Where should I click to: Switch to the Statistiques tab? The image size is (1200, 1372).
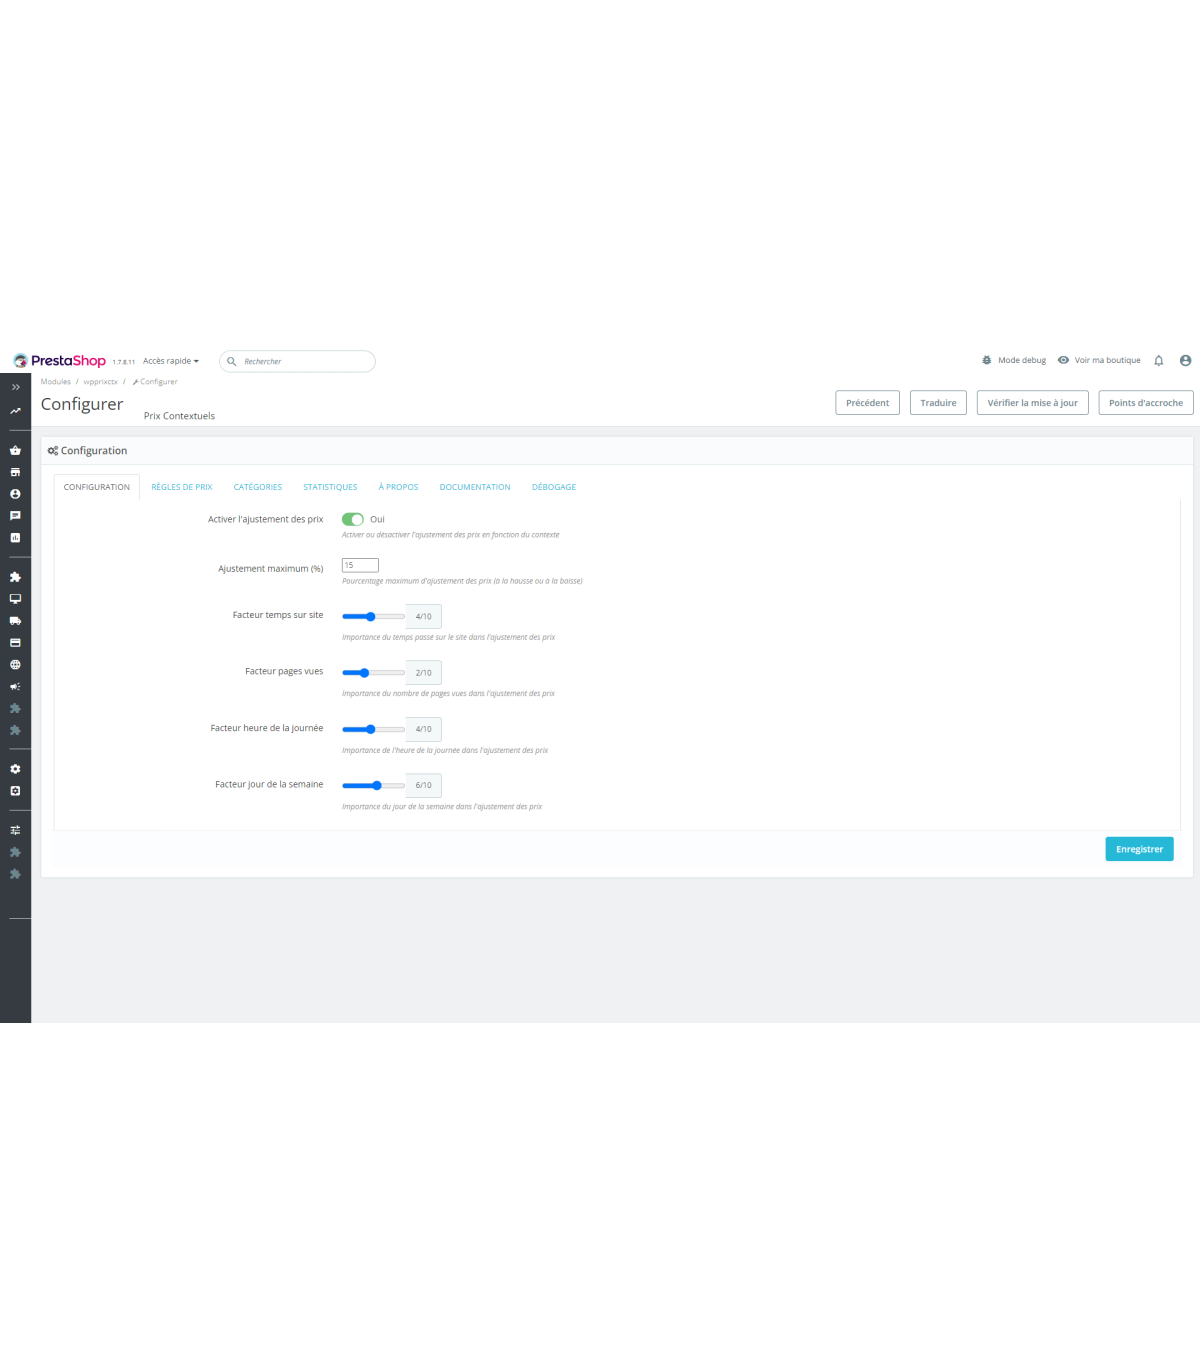pos(330,487)
